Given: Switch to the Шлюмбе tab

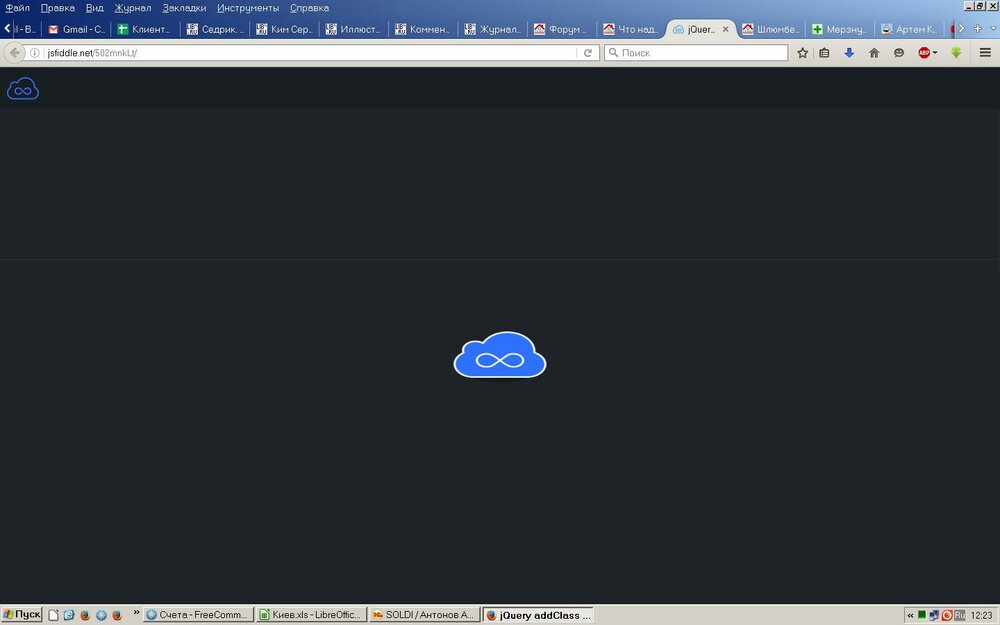Looking at the screenshot, I should [770, 29].
